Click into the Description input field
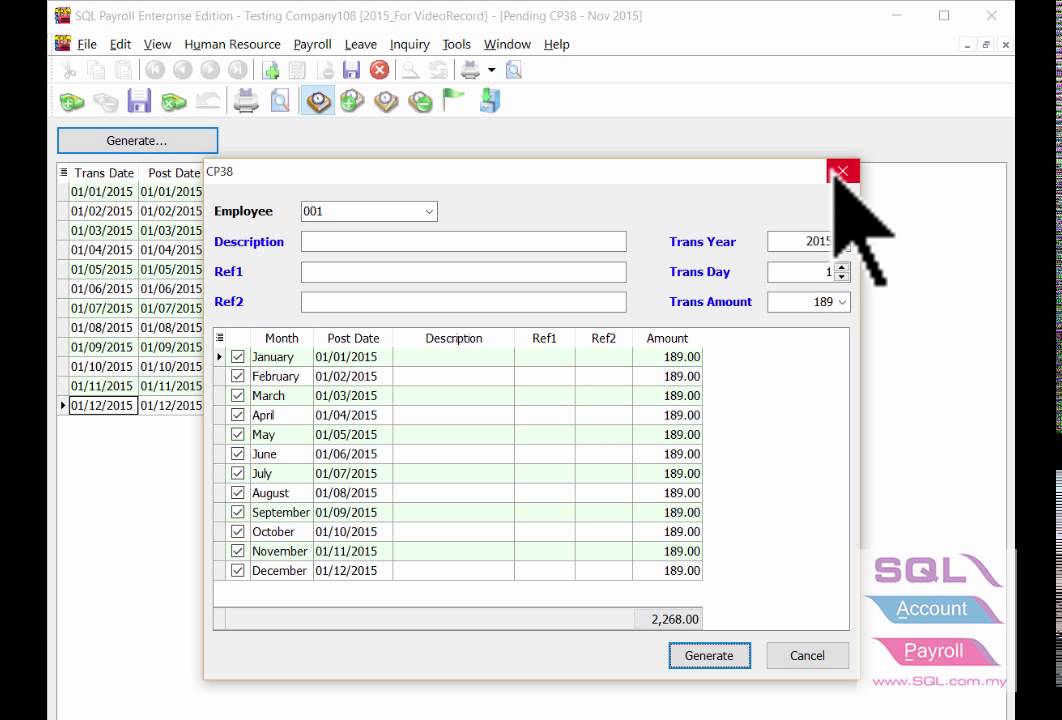1062x720 pixels. 464,242
